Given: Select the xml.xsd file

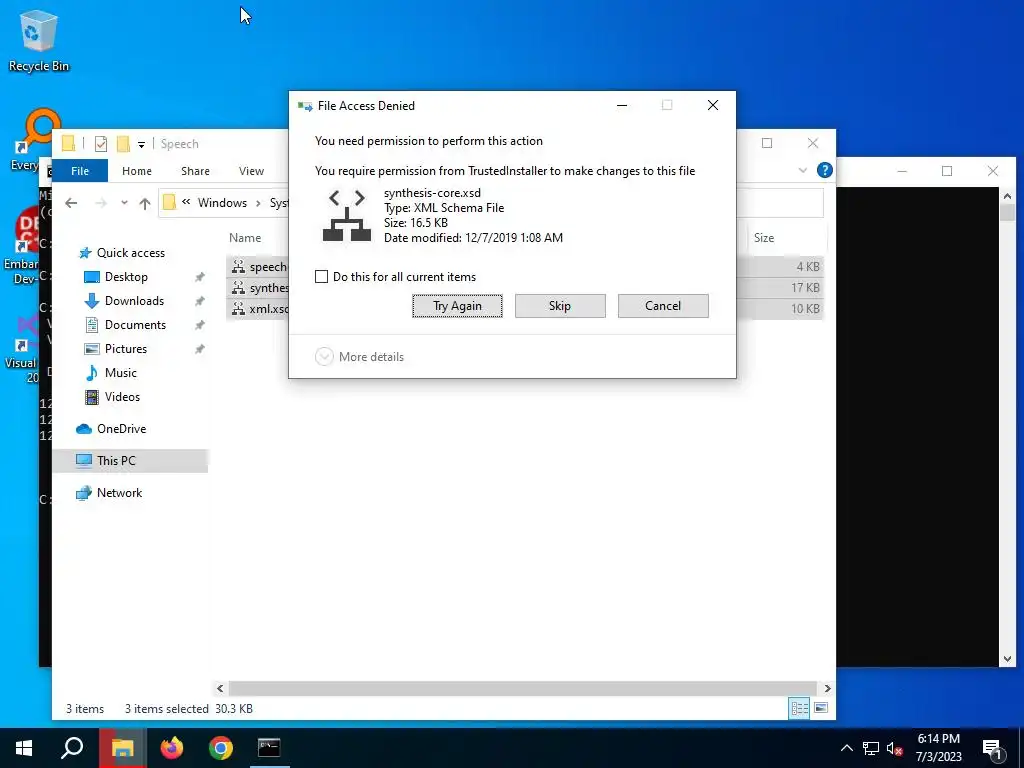Looking at the screenshot, I should [269, 309].
